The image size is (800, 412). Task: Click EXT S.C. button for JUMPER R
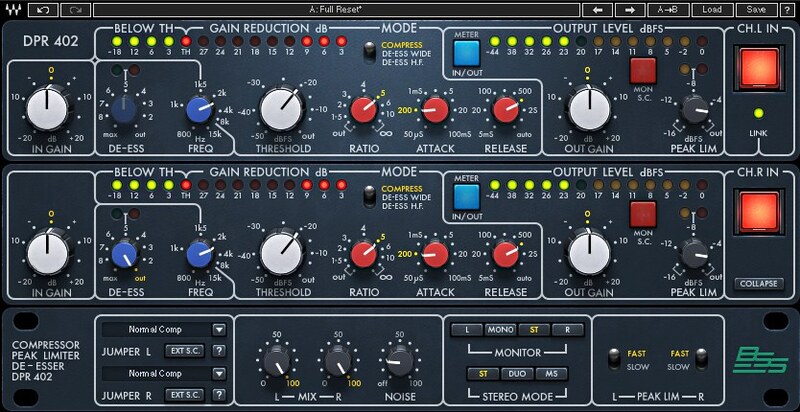[185, 395]
